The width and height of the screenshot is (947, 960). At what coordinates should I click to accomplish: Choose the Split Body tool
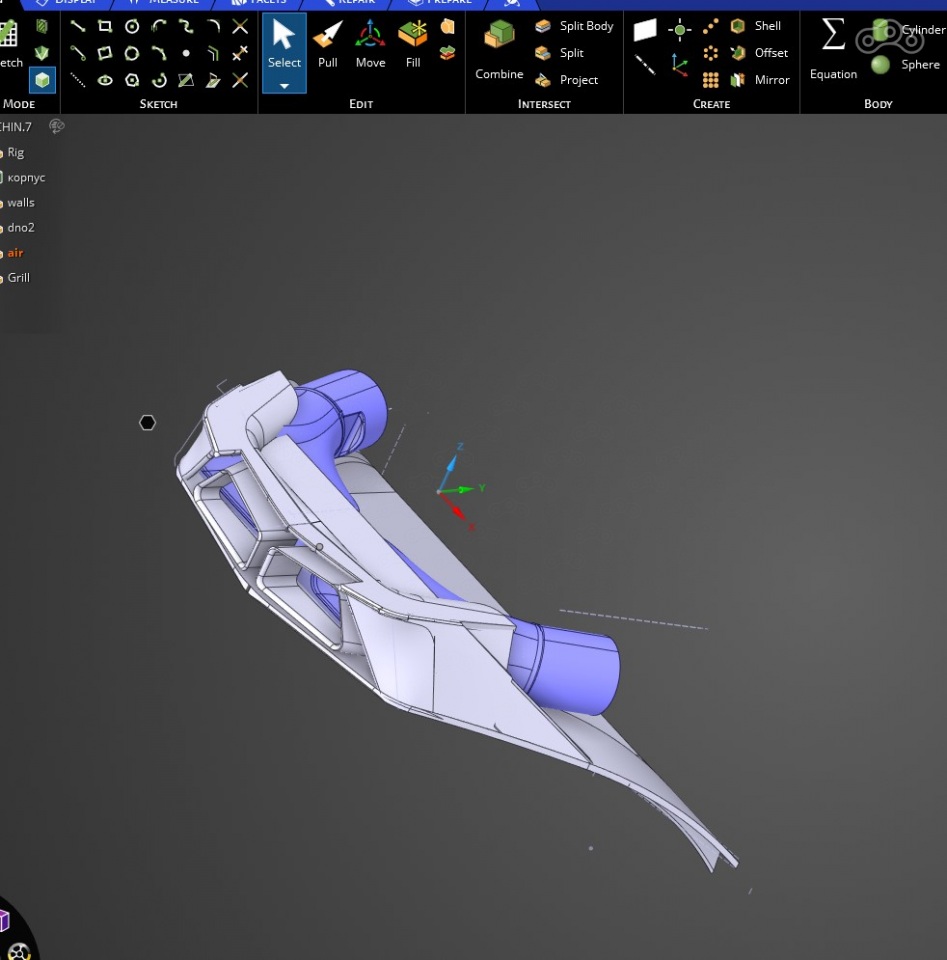point(575,26)
